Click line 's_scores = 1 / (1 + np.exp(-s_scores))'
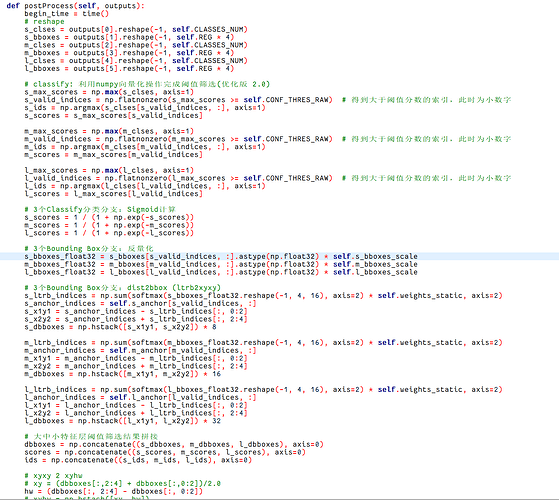Image resolution: width=559 pixels, height=500 pixels. click(109, 217)
